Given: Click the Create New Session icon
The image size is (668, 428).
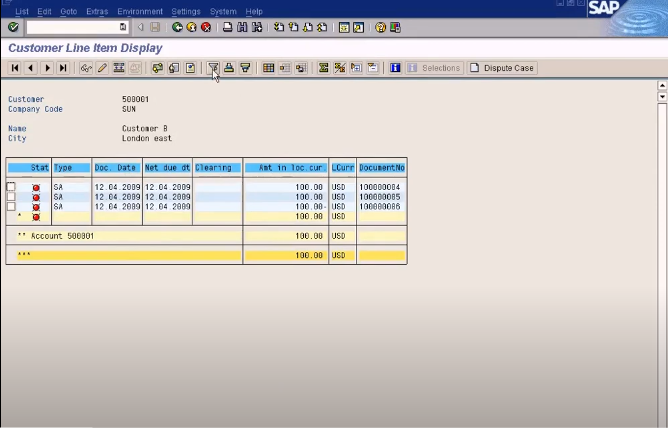Looking at the screenshot, I should [x=344, y=28].
